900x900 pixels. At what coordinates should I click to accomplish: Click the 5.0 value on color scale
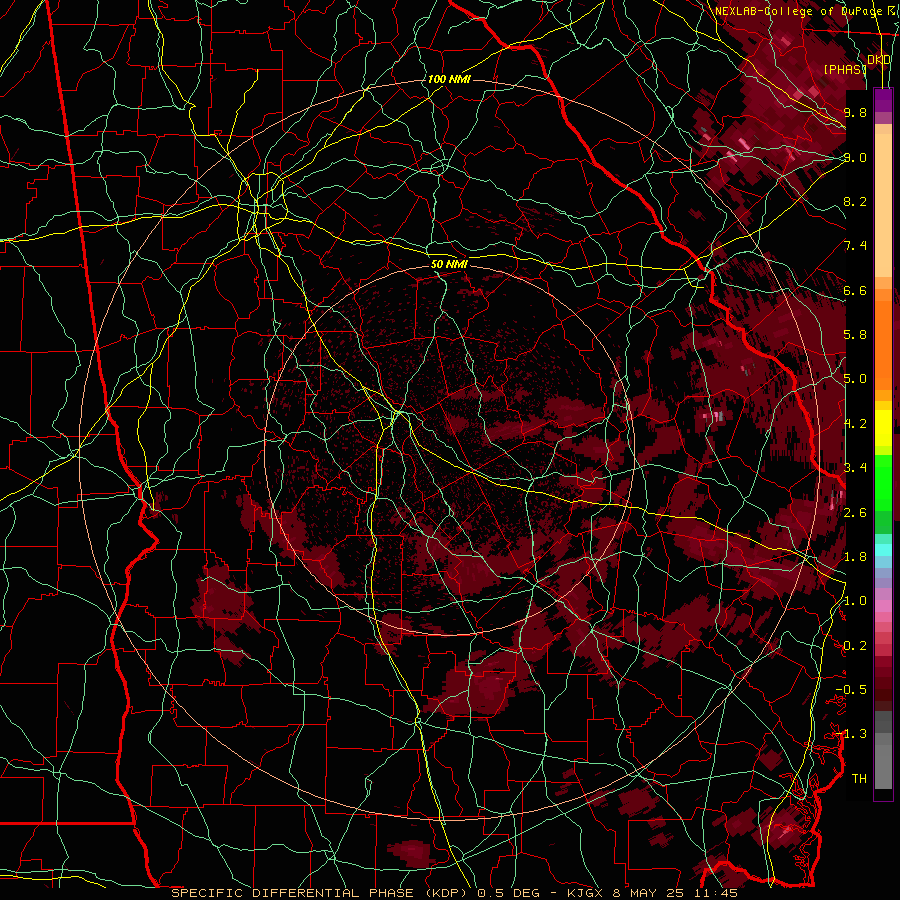coord(855,379)
